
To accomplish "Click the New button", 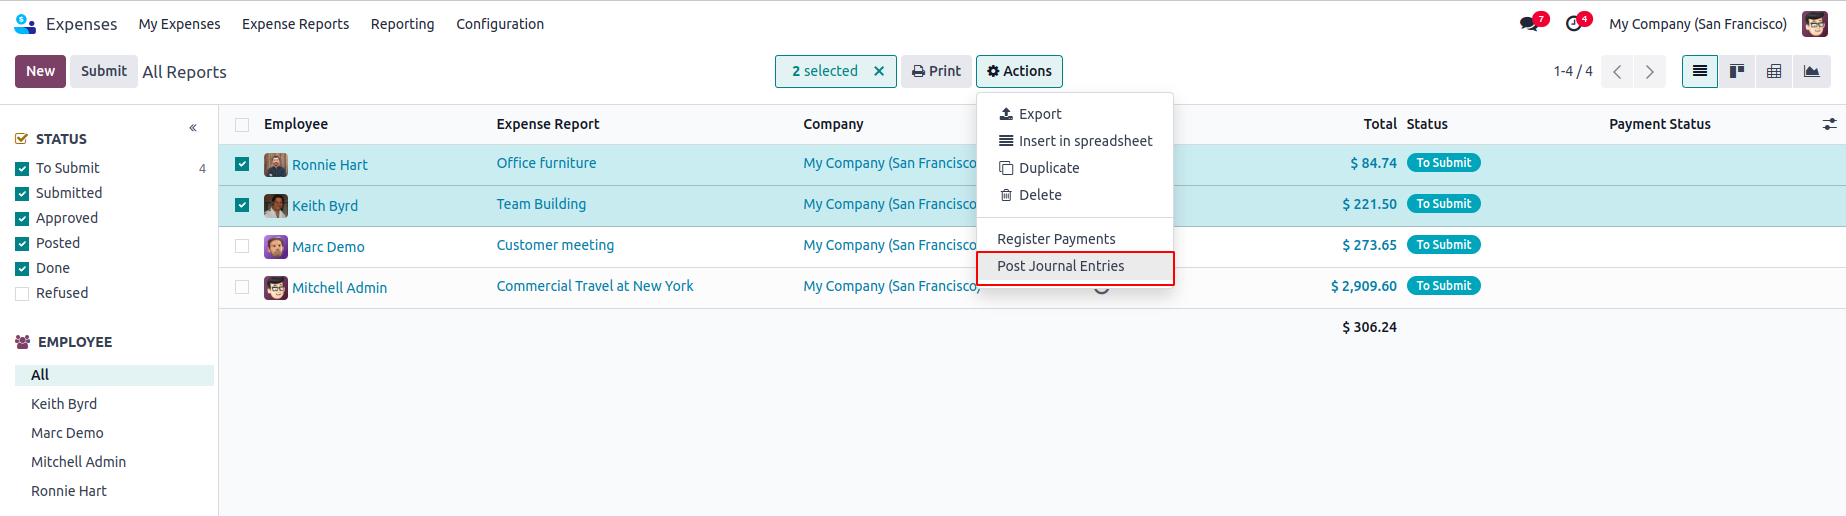I will click(40, 71).
